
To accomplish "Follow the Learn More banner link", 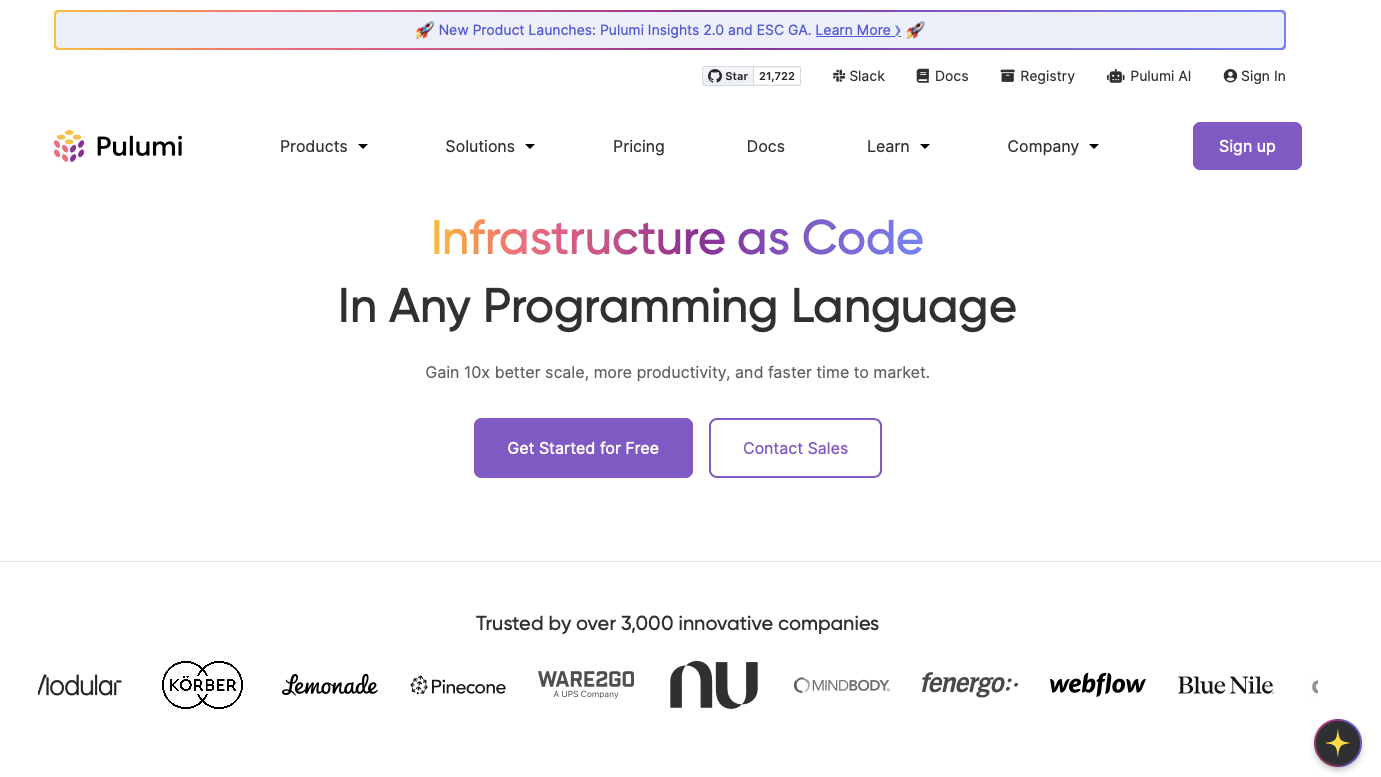I will (855, 30).
